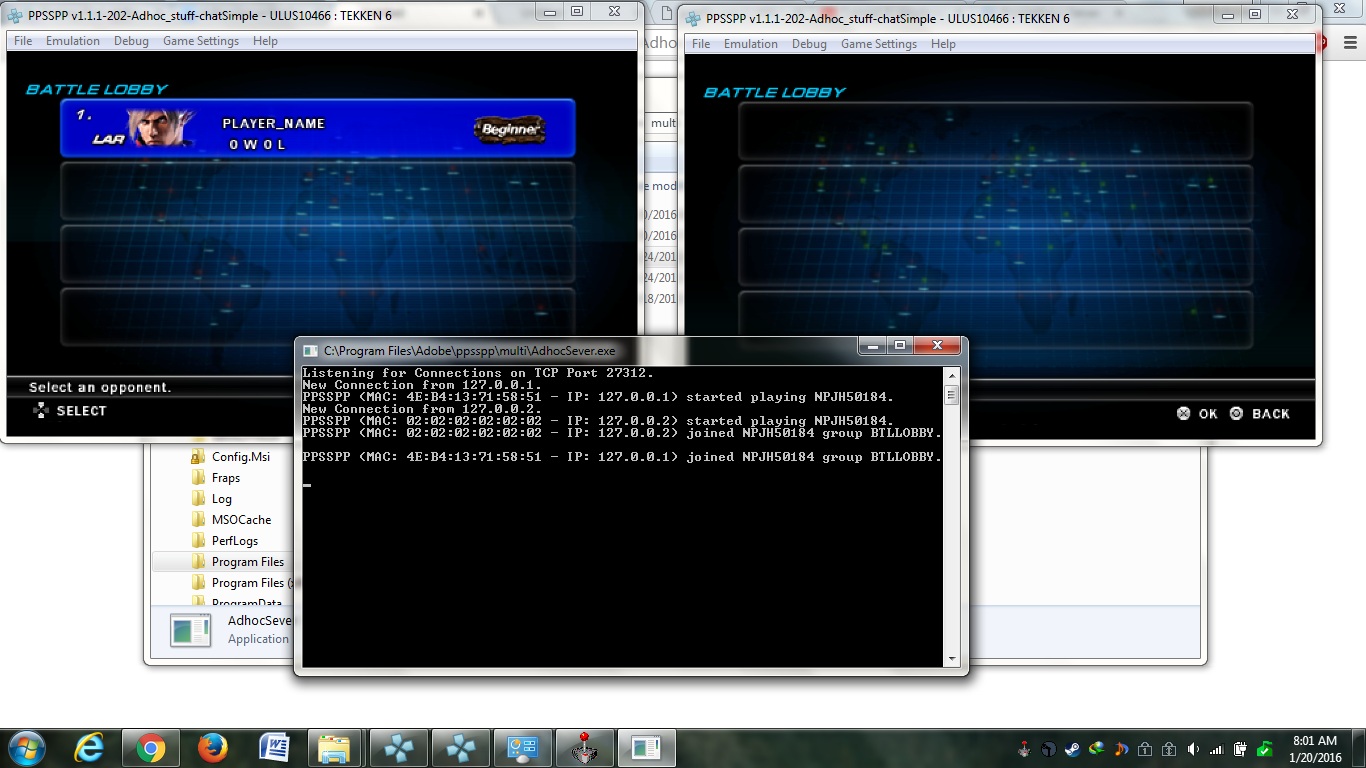Click the Windows Explorer taskbar icon

[334, 748]
